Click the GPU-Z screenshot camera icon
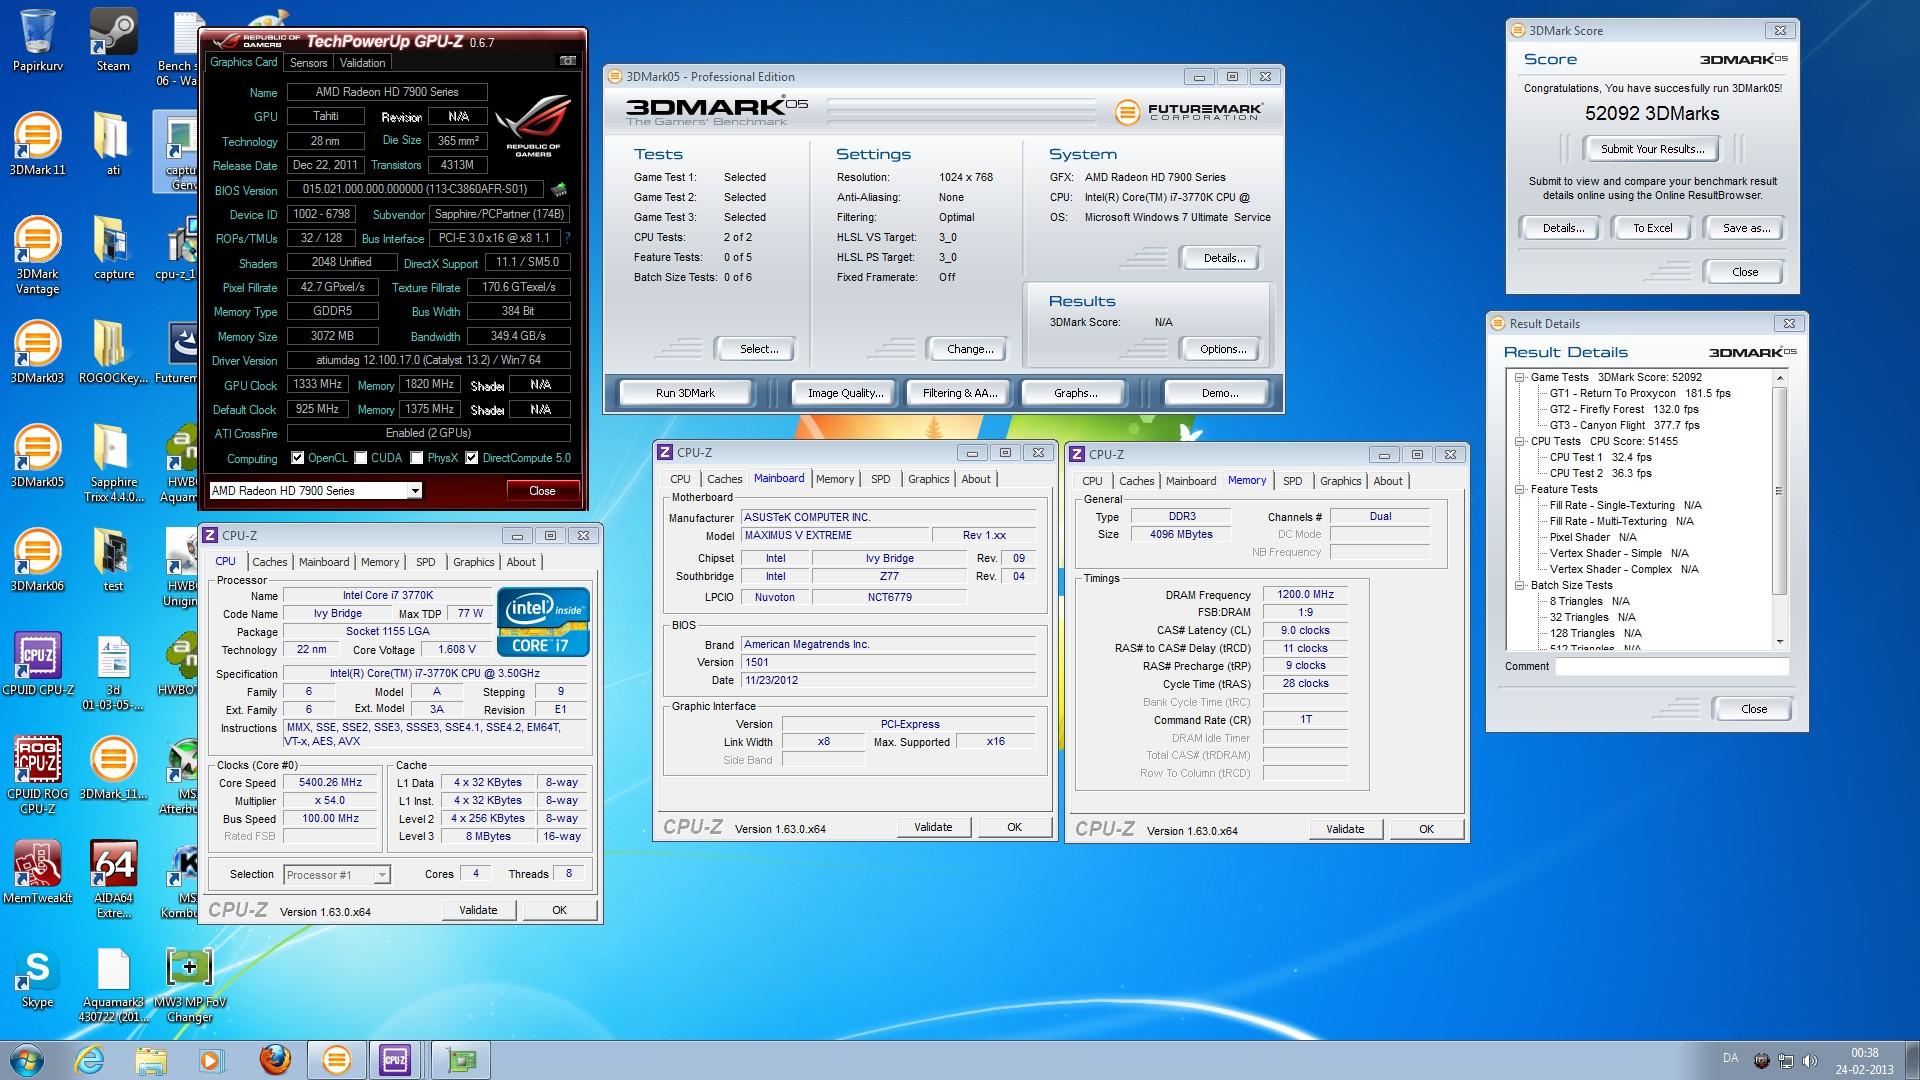Image resolution: width=1920 pixels, height=1080 pixels. point(567,61)
